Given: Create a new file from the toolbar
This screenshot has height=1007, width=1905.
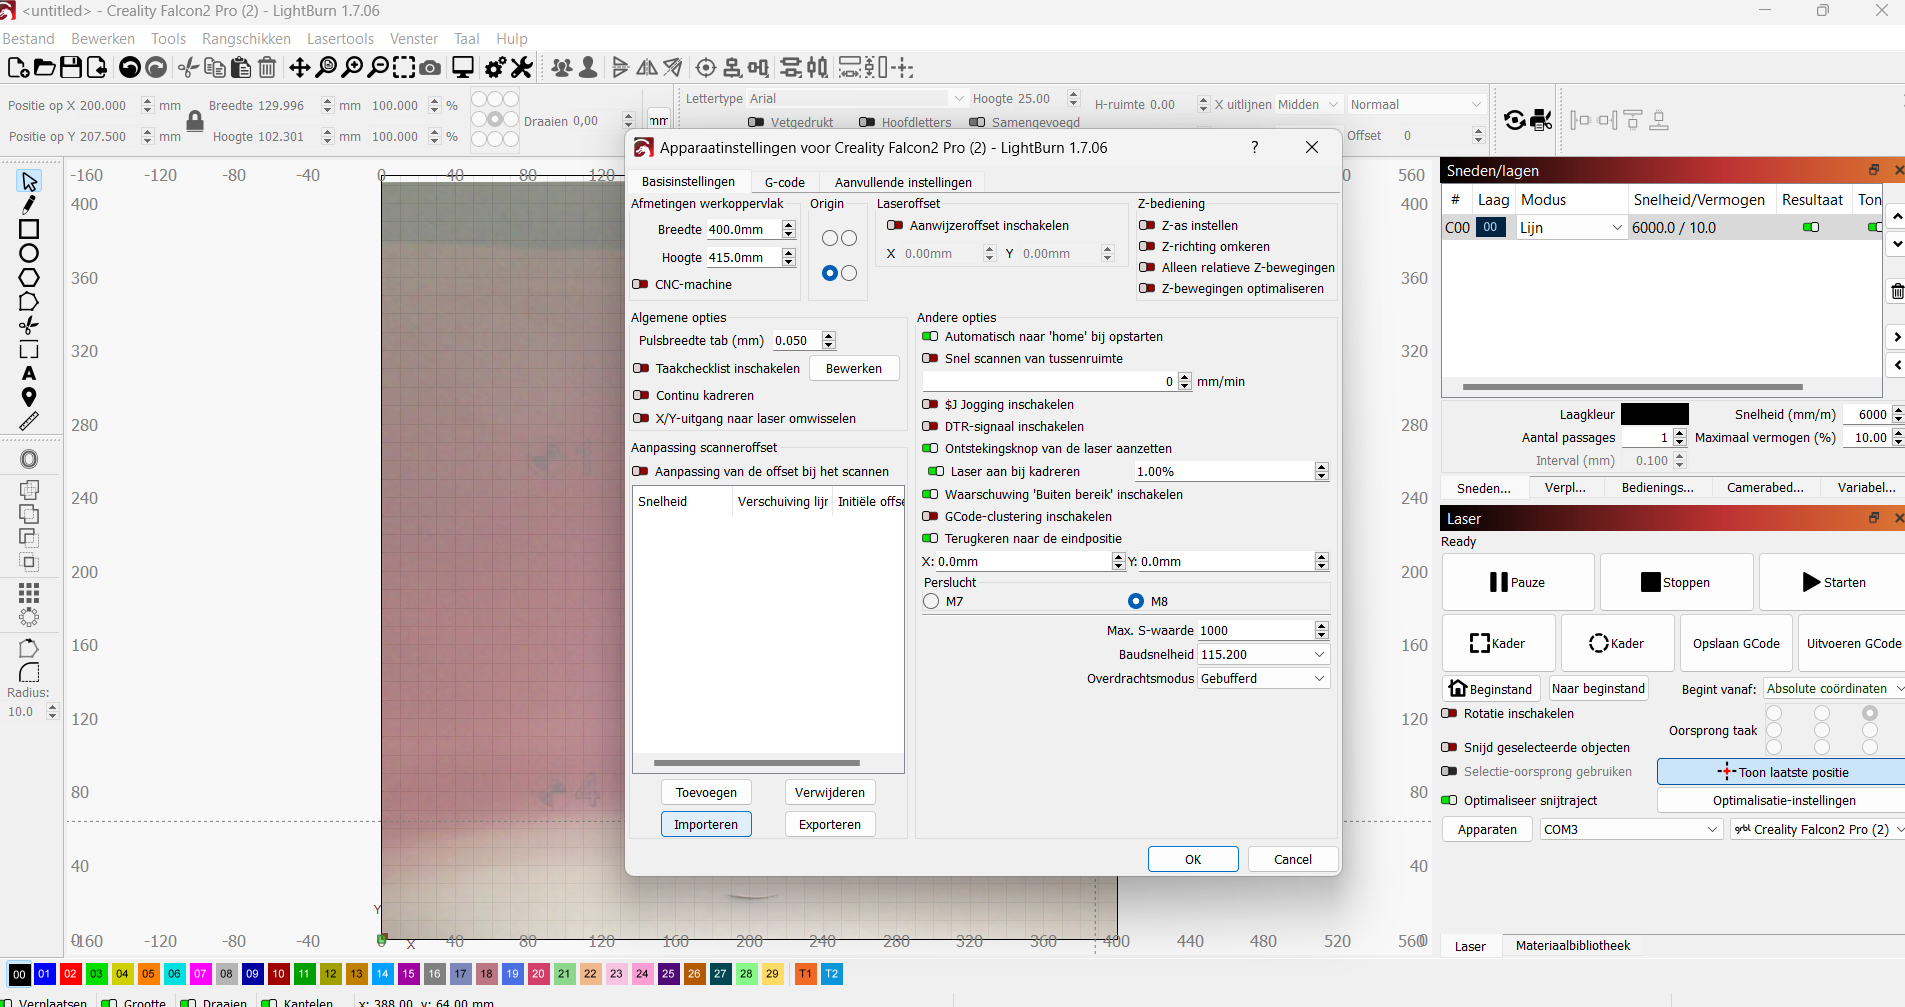Looking at the screenshot, I should point(18,67).
